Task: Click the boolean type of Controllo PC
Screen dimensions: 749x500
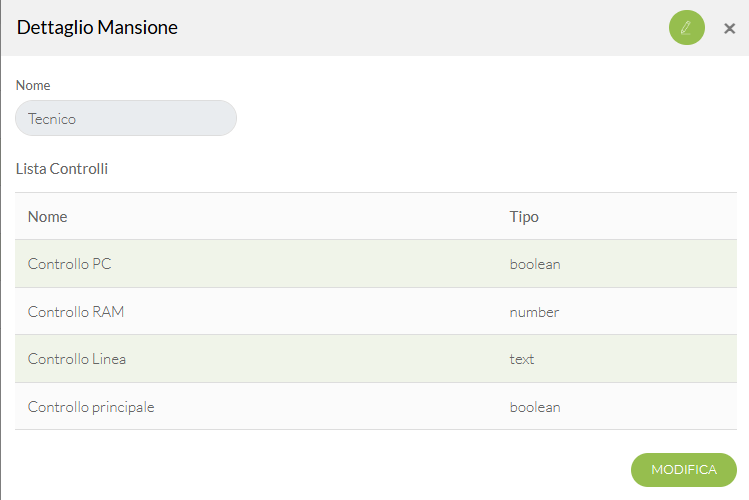Action: click(x=535, y=264)
